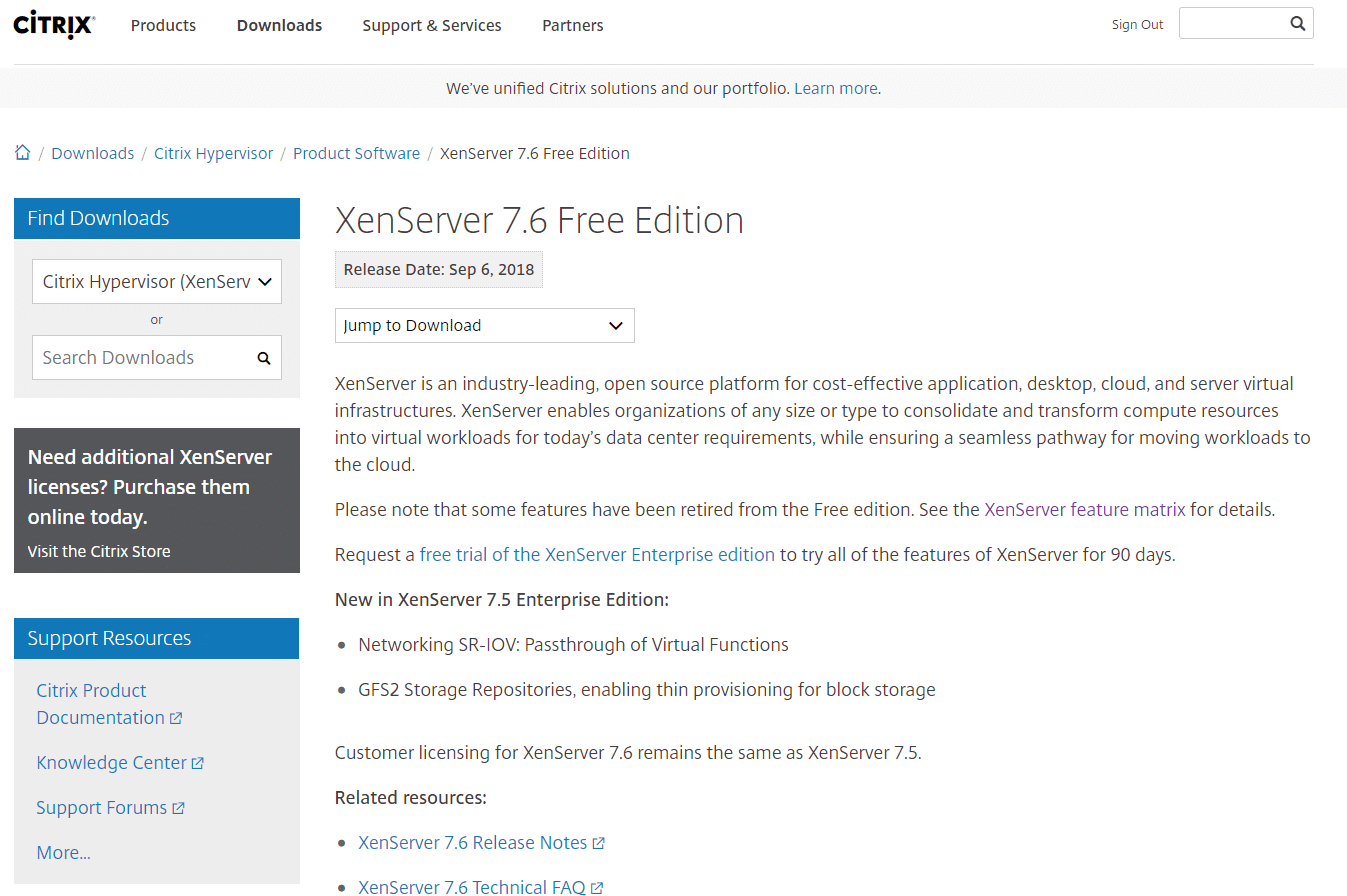Click 'Related resources:' subheading
Screen dimensions: 1347x896
tap(411, 798)
